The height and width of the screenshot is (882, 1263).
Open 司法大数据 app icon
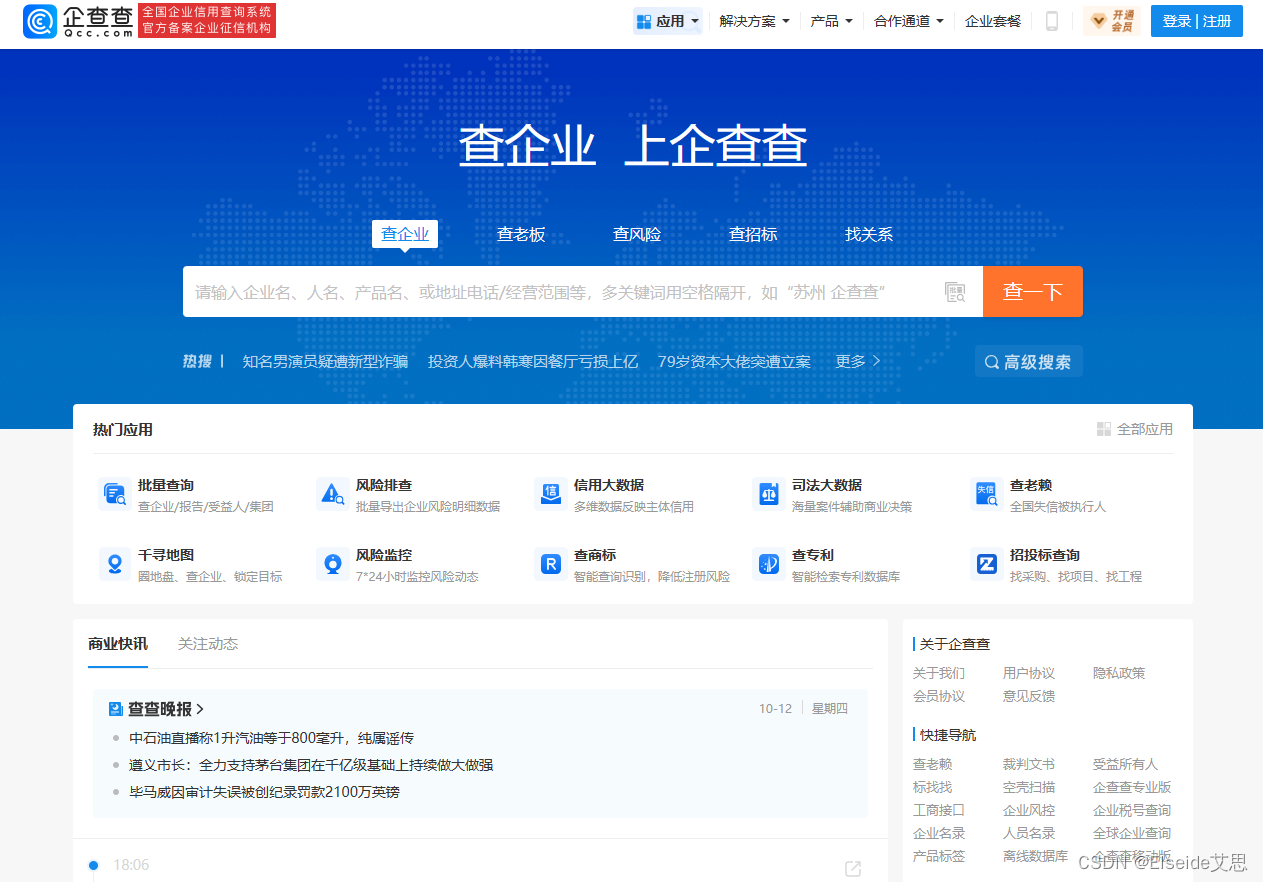768,494
